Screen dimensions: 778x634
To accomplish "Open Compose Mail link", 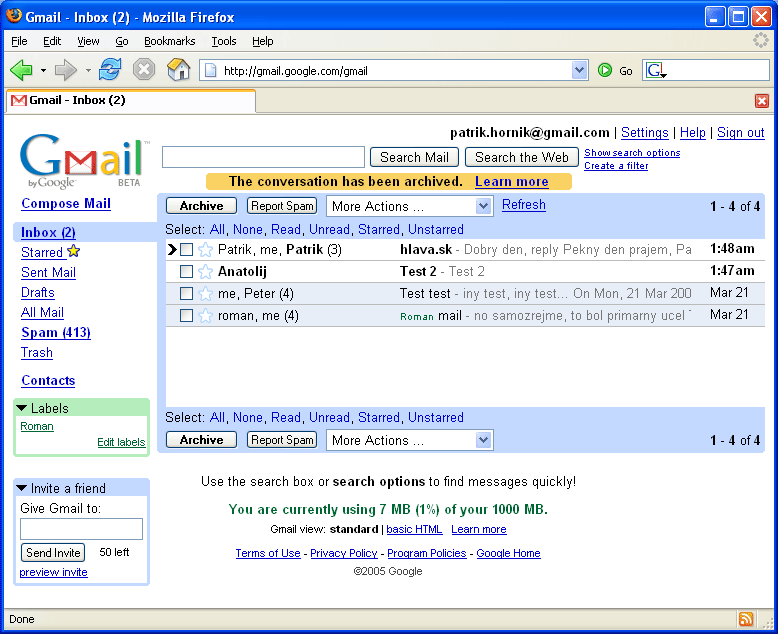I will [x=66, y=203].
